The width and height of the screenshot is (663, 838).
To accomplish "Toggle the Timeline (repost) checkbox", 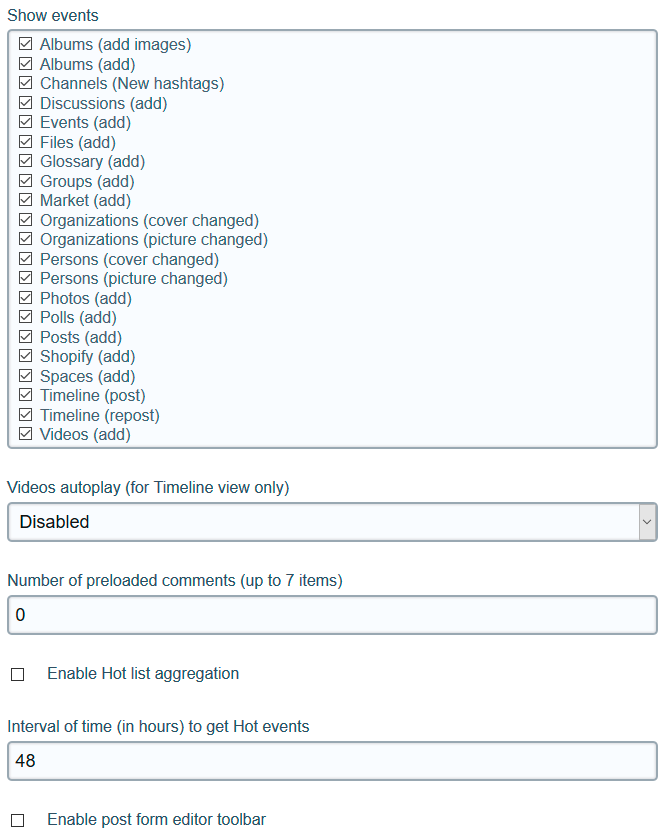I will click(x=26, y=415).
